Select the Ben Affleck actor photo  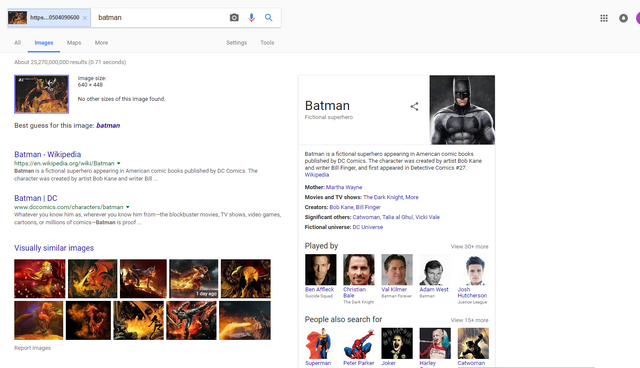pyautogui.click(x=321, y=269)
